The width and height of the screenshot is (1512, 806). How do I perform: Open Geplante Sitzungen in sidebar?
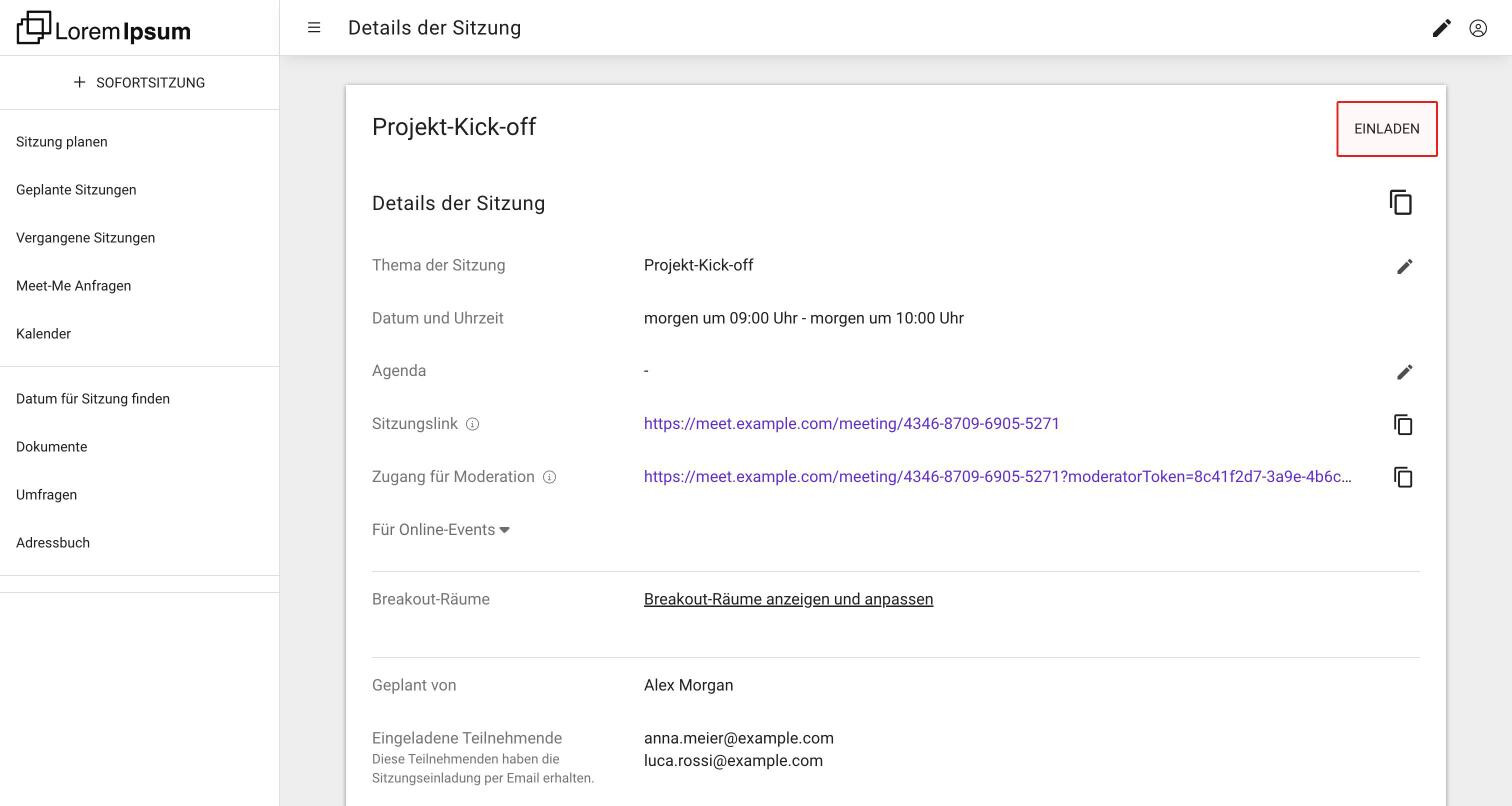pyautogui.click(x=76, y=190)
